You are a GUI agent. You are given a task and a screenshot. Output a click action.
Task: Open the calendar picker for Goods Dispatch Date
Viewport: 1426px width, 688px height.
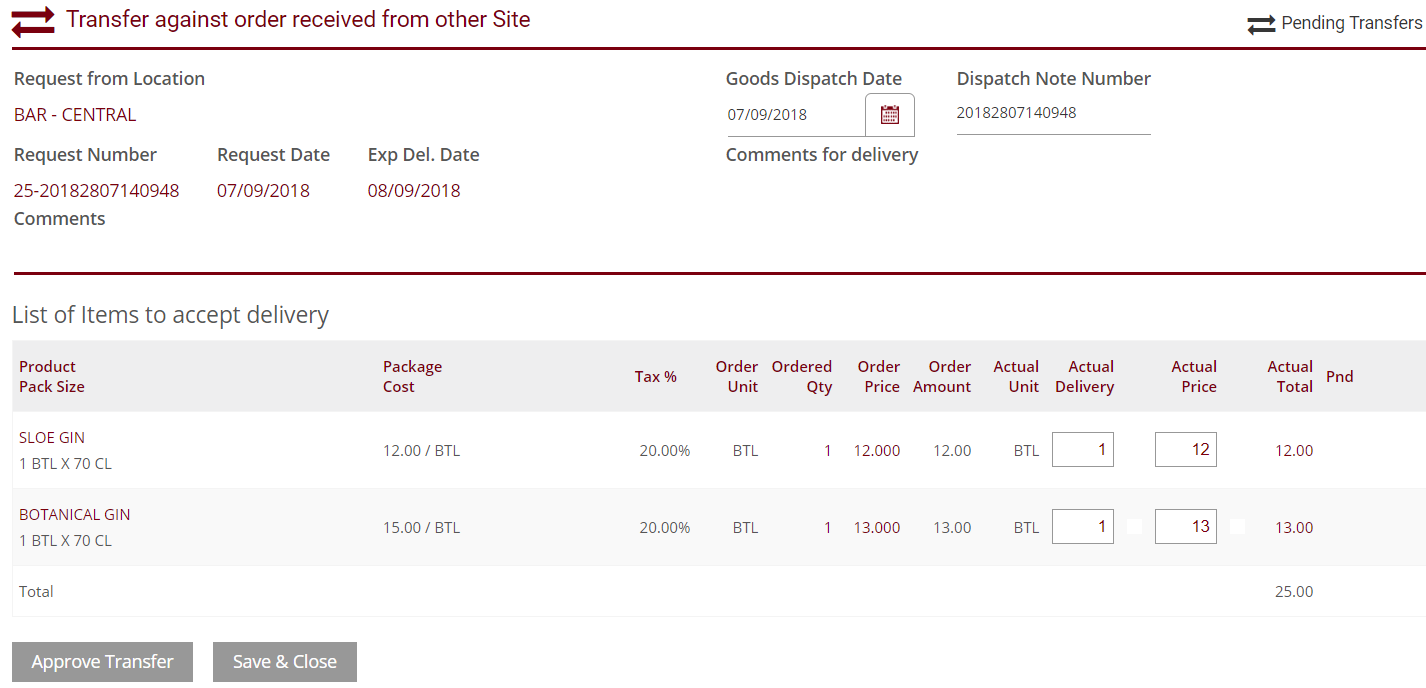pos(889,114)
